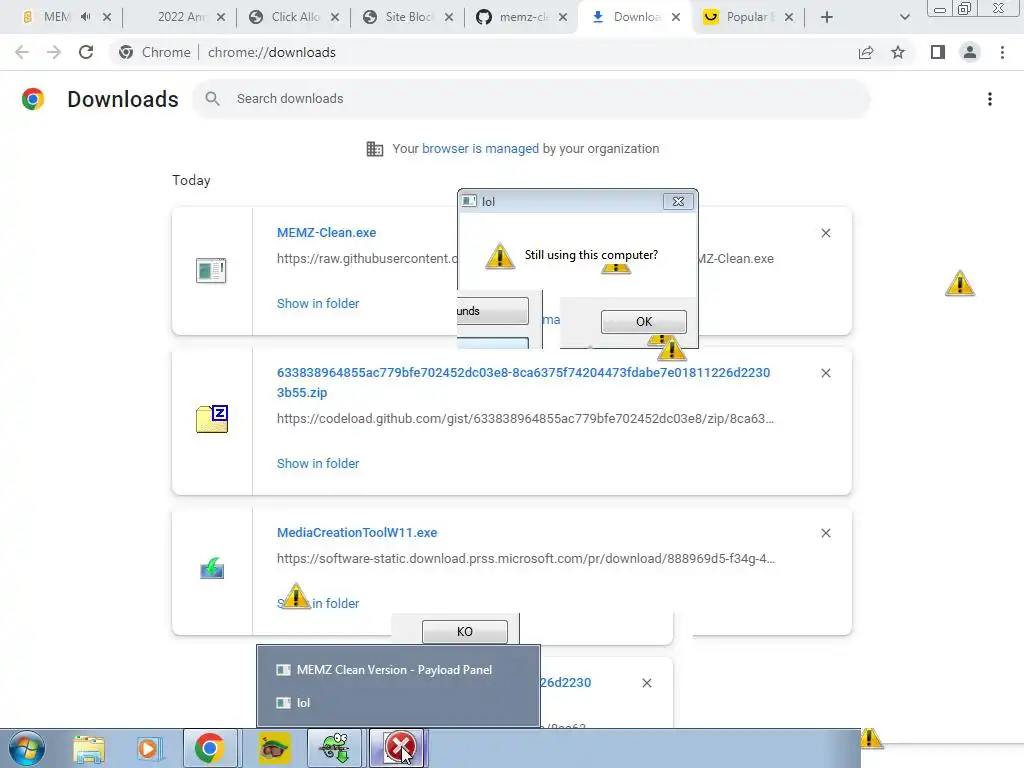Close the 2022 Ann tab
The width and height of the screenshot is (1024, 768).
click(x=221, y=17)
